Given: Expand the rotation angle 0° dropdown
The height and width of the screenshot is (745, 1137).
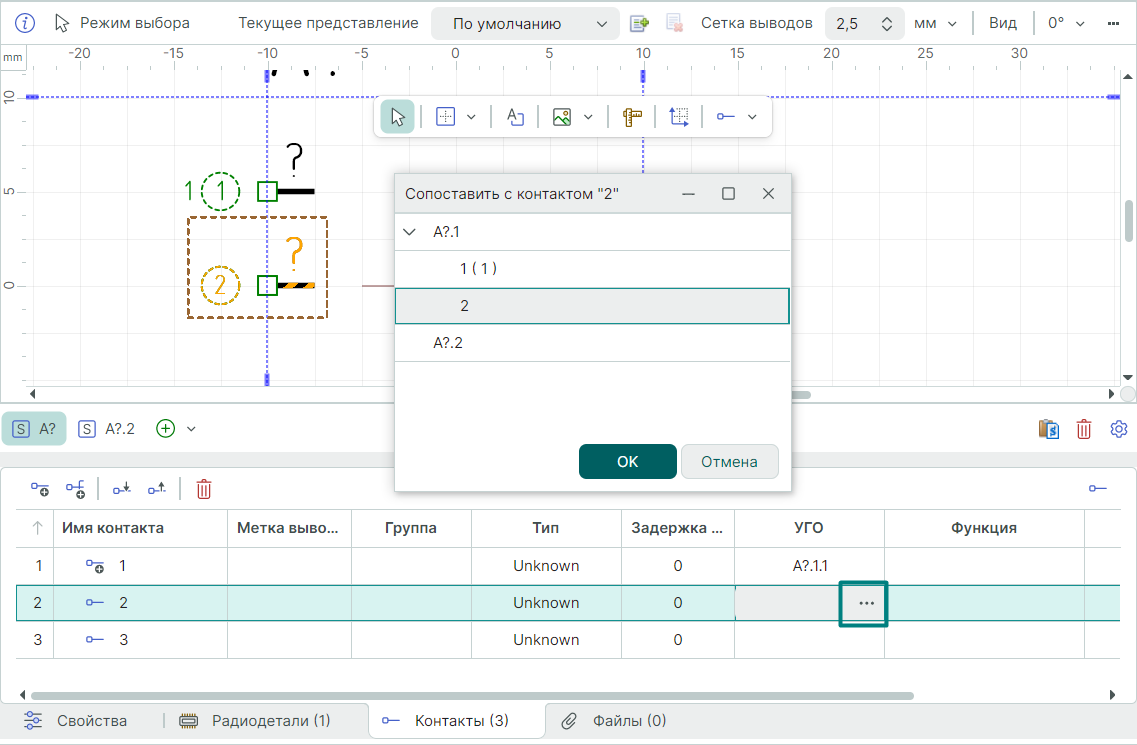Looking at the screenshot, I should [1068, 23].
